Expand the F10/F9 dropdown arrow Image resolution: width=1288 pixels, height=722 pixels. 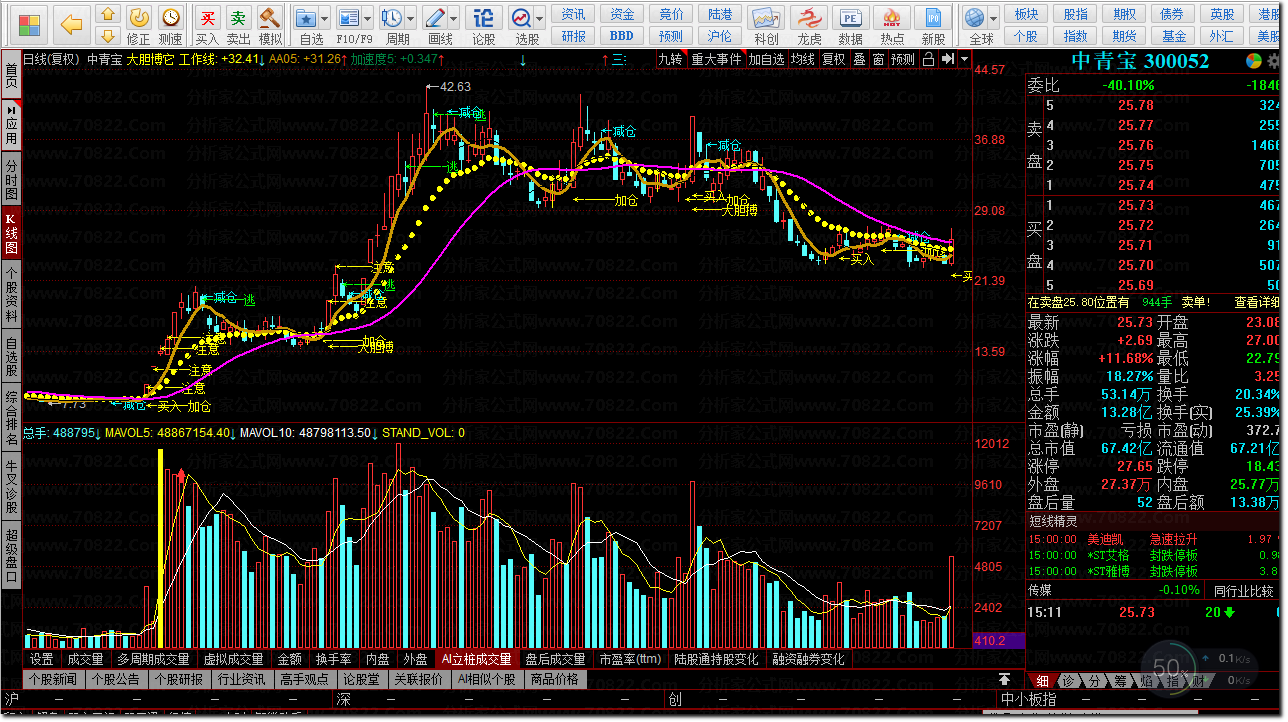367,18
